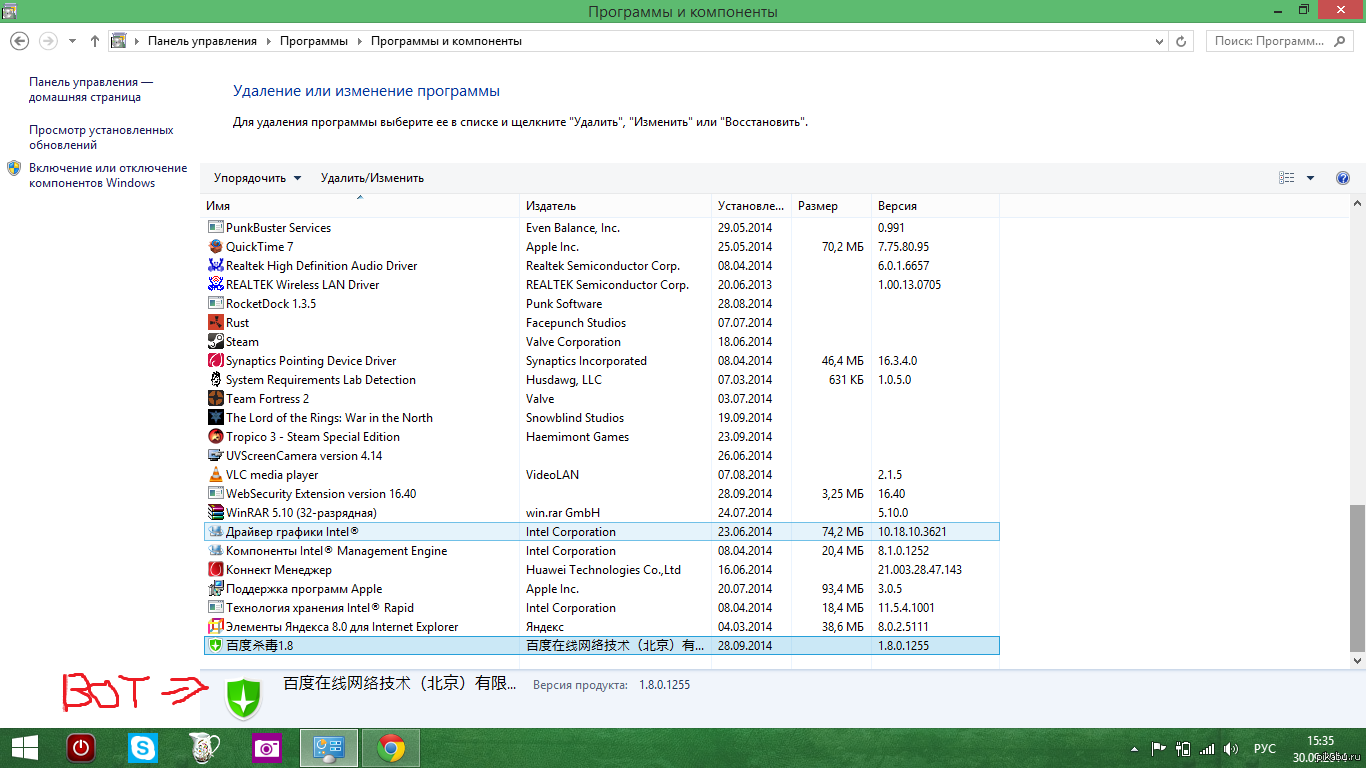
Task: Click the vertical scrollbar up arrow
Action: [x=1357, y=204]
